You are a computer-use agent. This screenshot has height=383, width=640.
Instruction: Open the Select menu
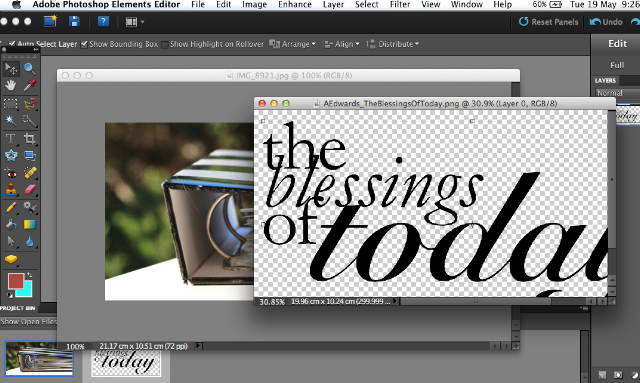367,4
